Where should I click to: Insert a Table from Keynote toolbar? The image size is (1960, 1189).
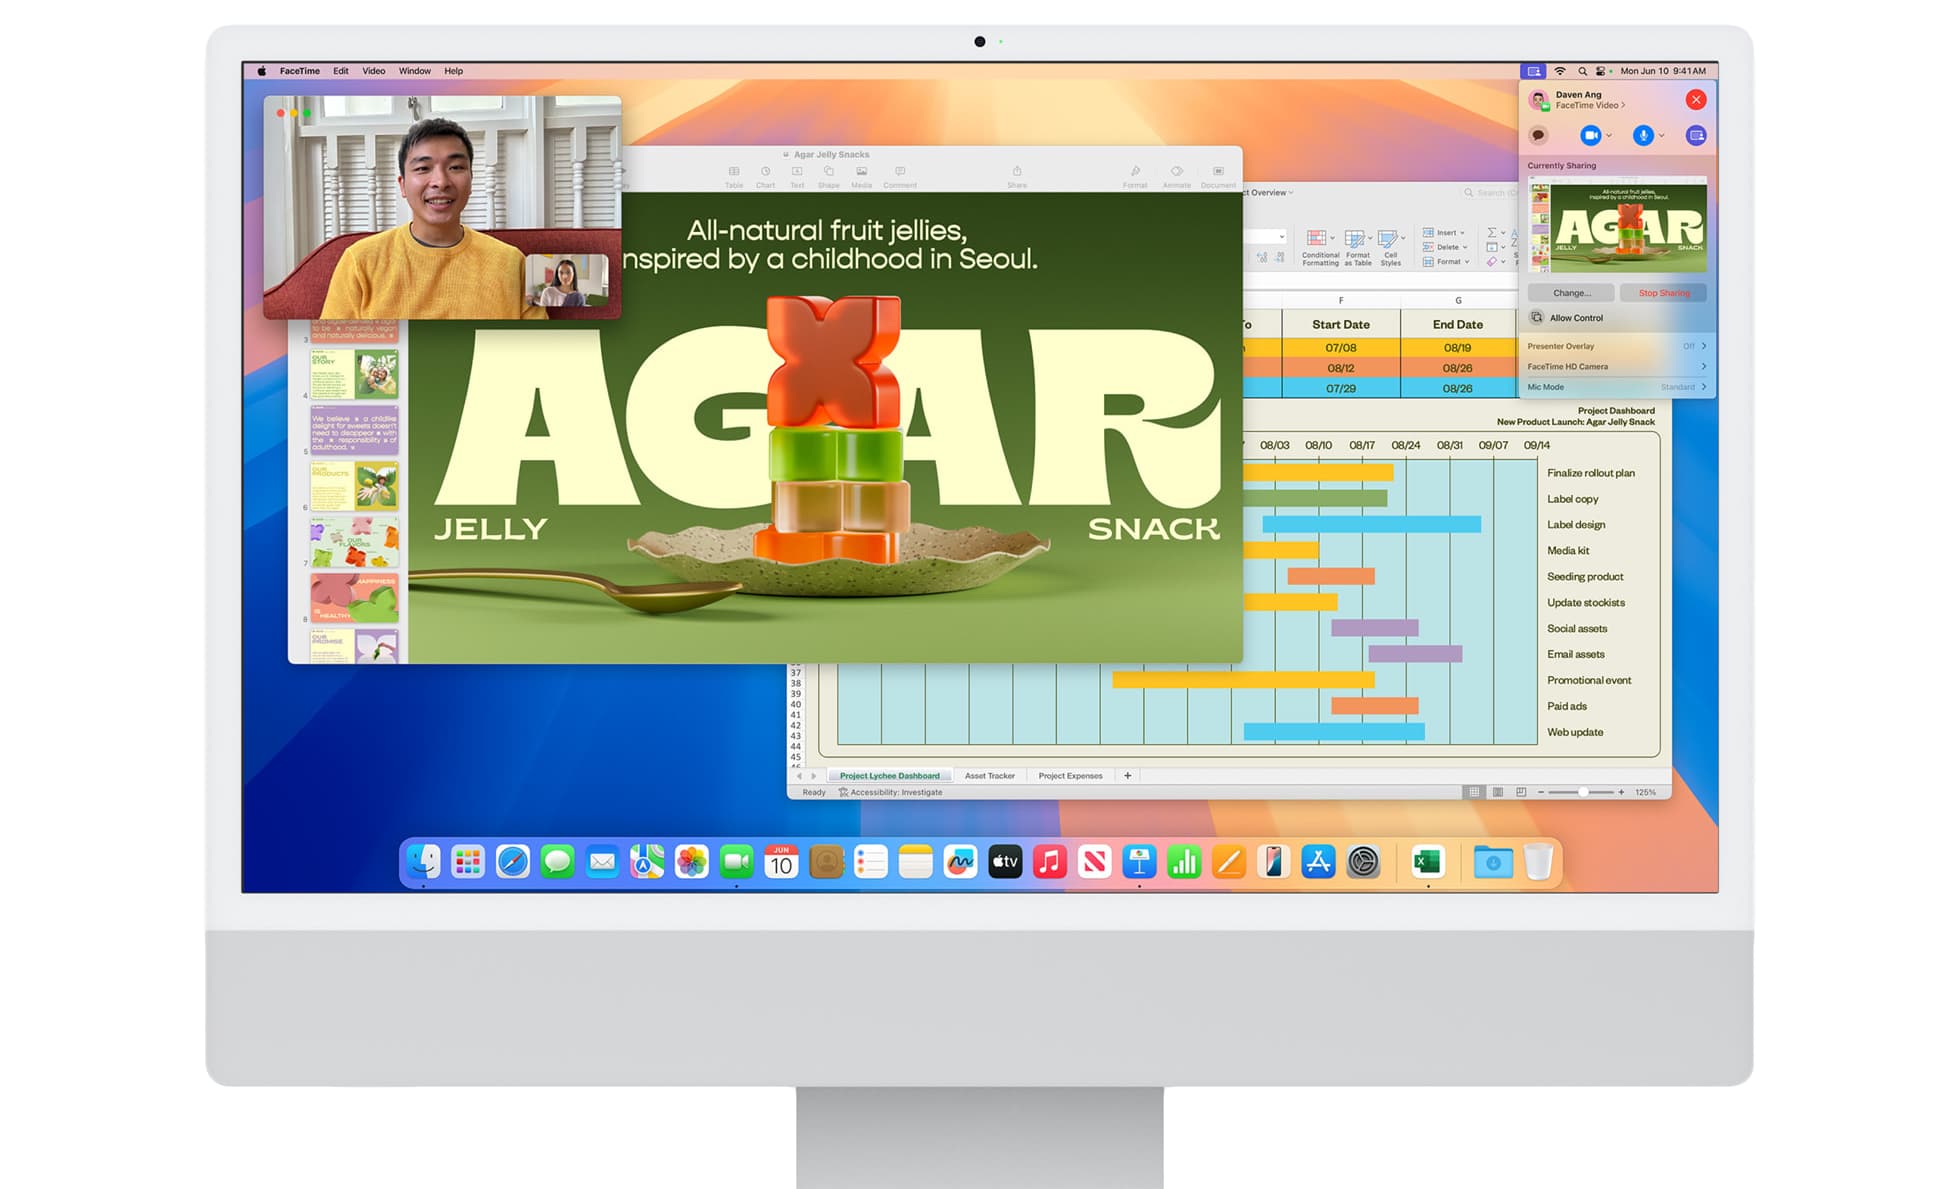734,176
